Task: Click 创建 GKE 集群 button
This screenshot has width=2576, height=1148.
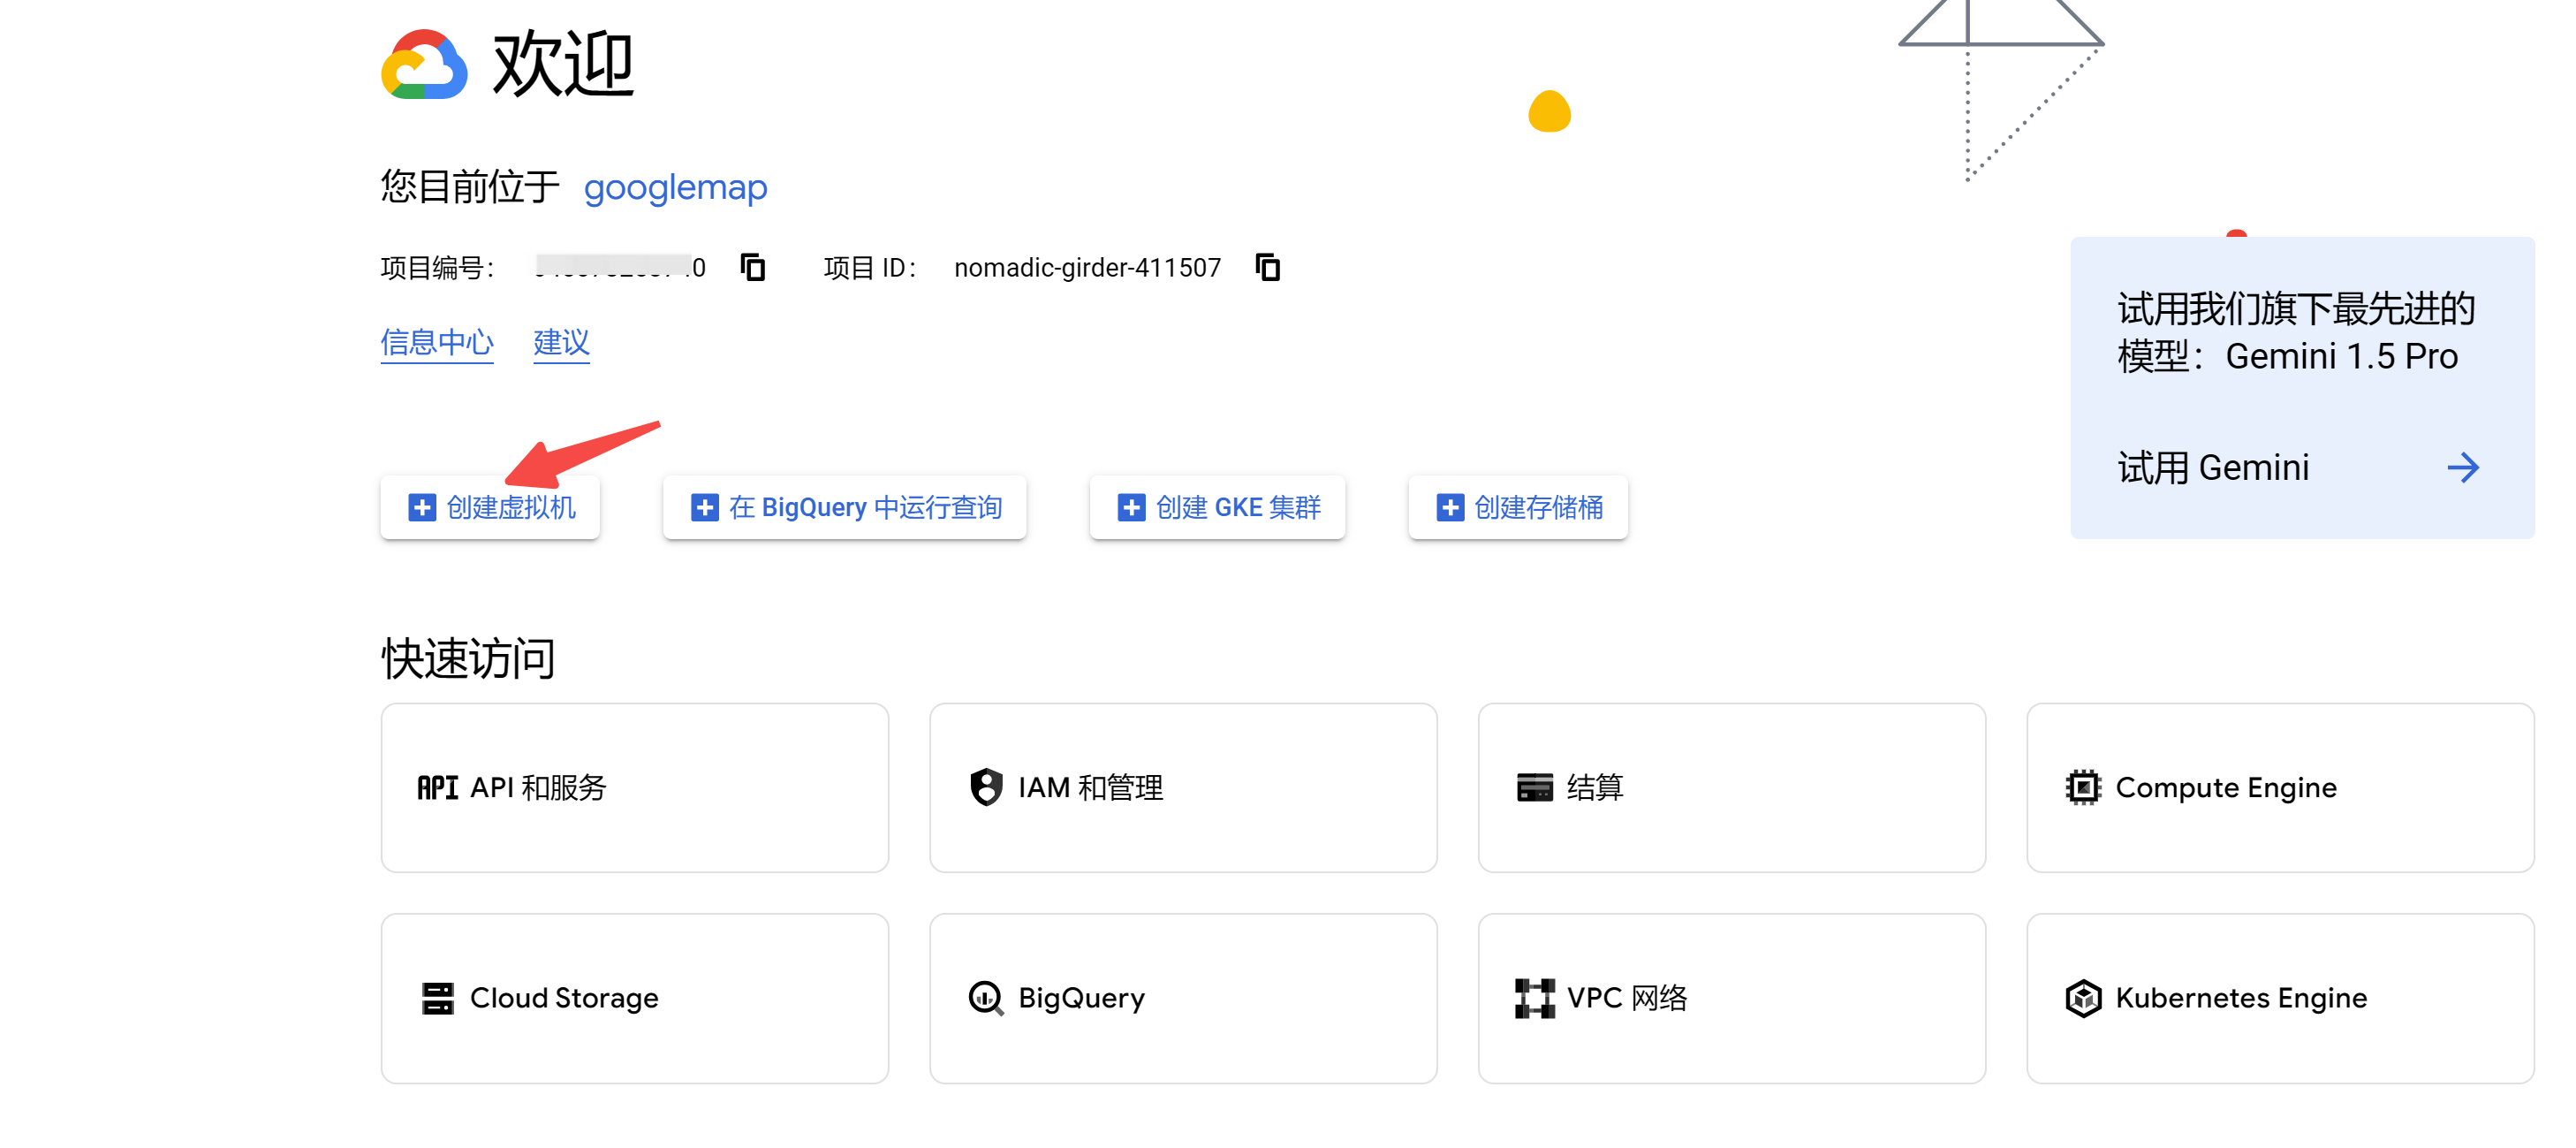Action: (x=1217, y=508)
